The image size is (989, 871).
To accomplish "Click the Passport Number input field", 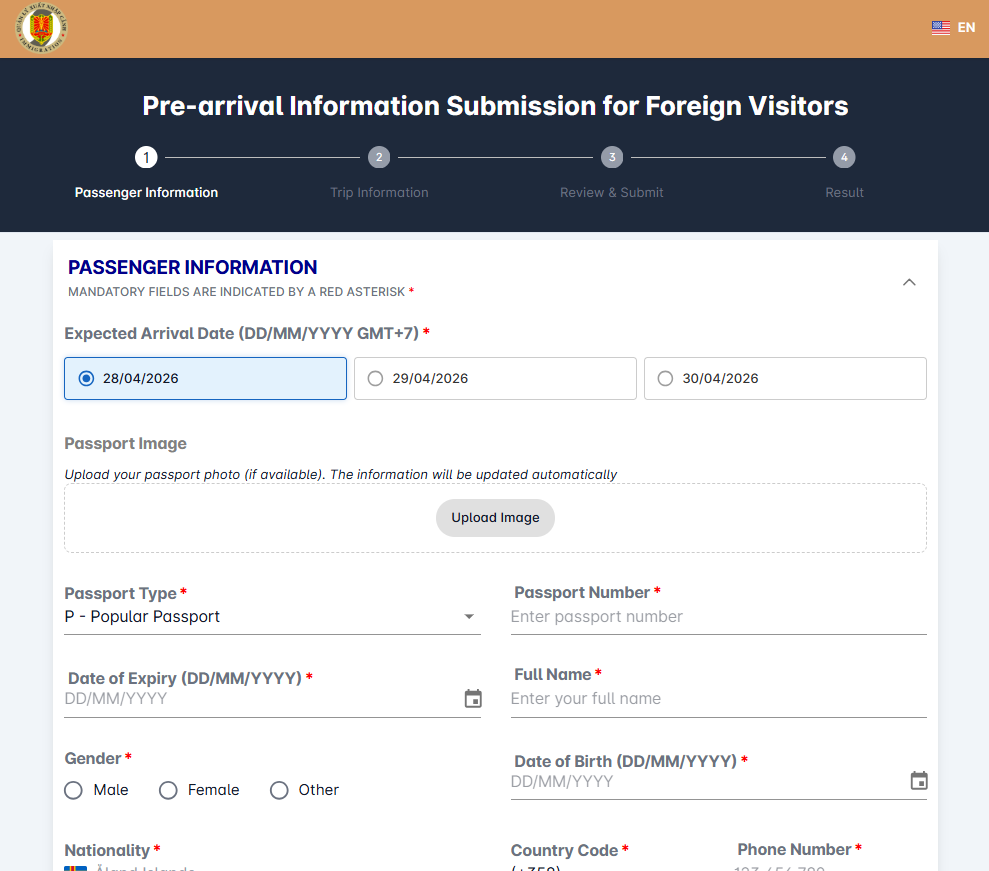I will coord(718,616).
